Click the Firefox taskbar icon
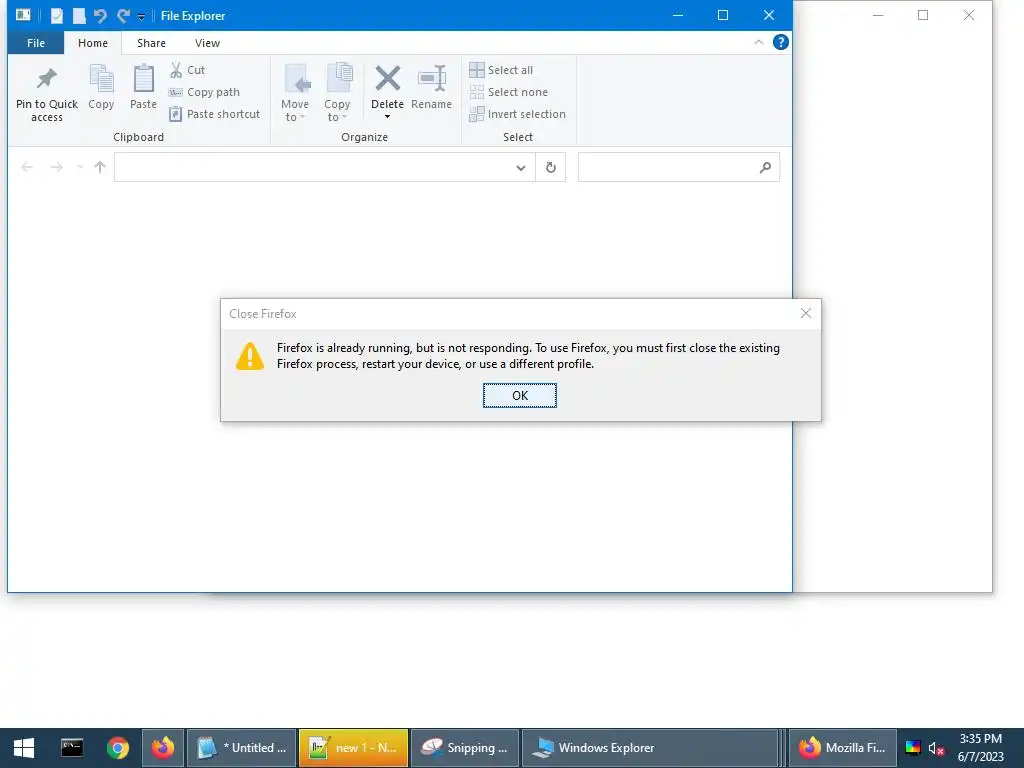 coord(163,748)
